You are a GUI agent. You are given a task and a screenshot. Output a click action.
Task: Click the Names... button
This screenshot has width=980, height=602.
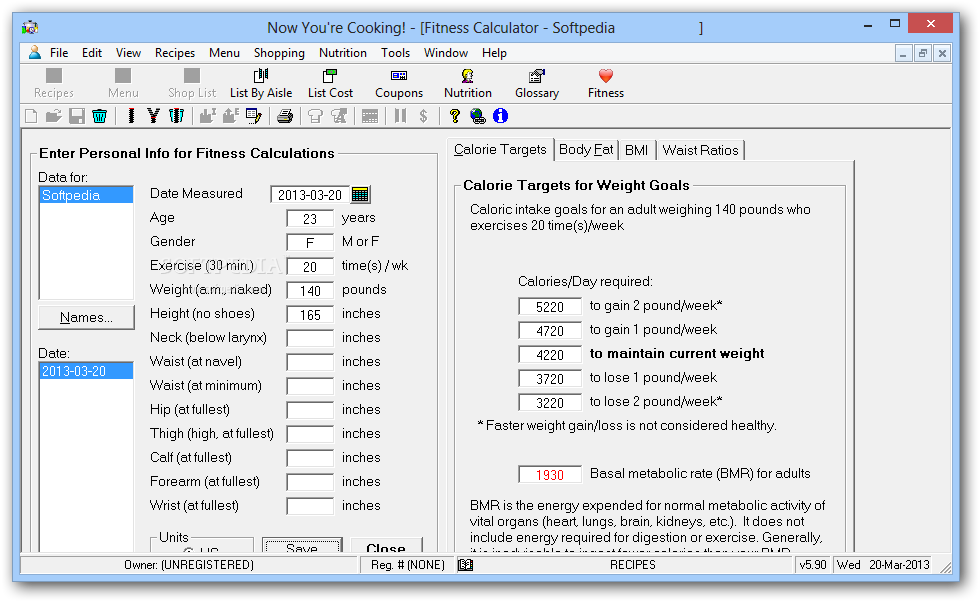86,318
